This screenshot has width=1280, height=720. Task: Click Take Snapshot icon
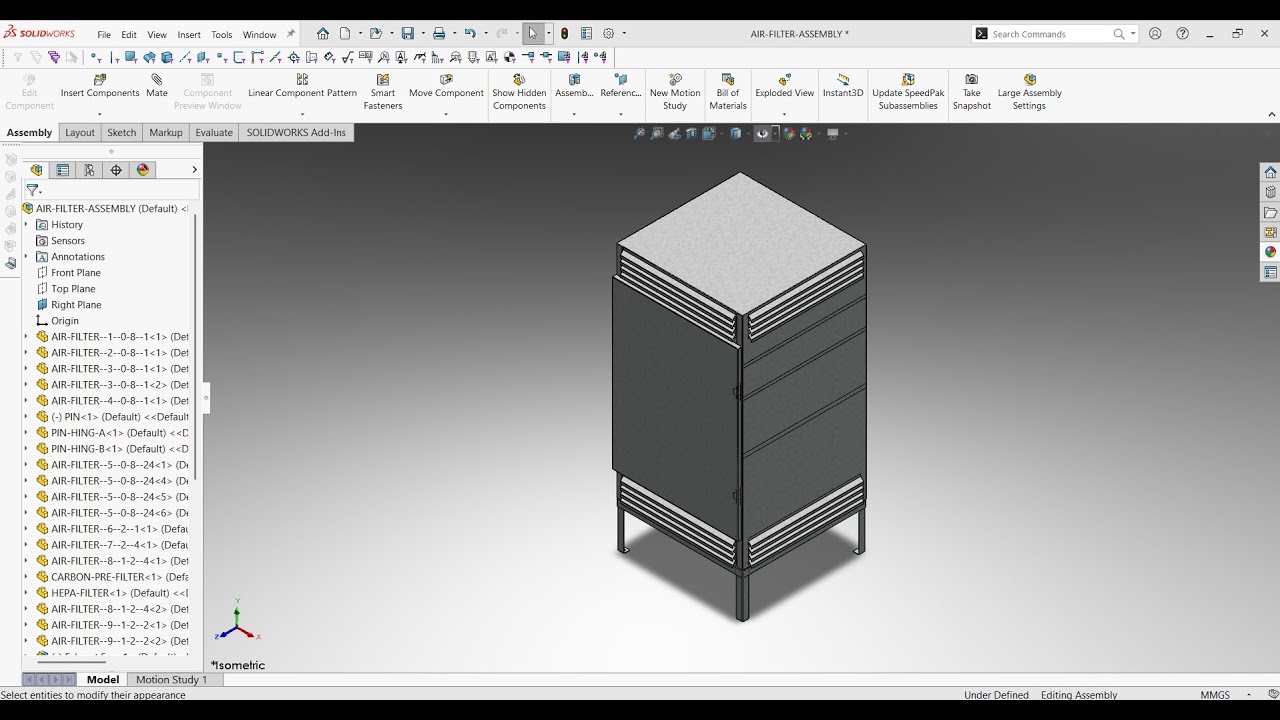pos(971,79)
